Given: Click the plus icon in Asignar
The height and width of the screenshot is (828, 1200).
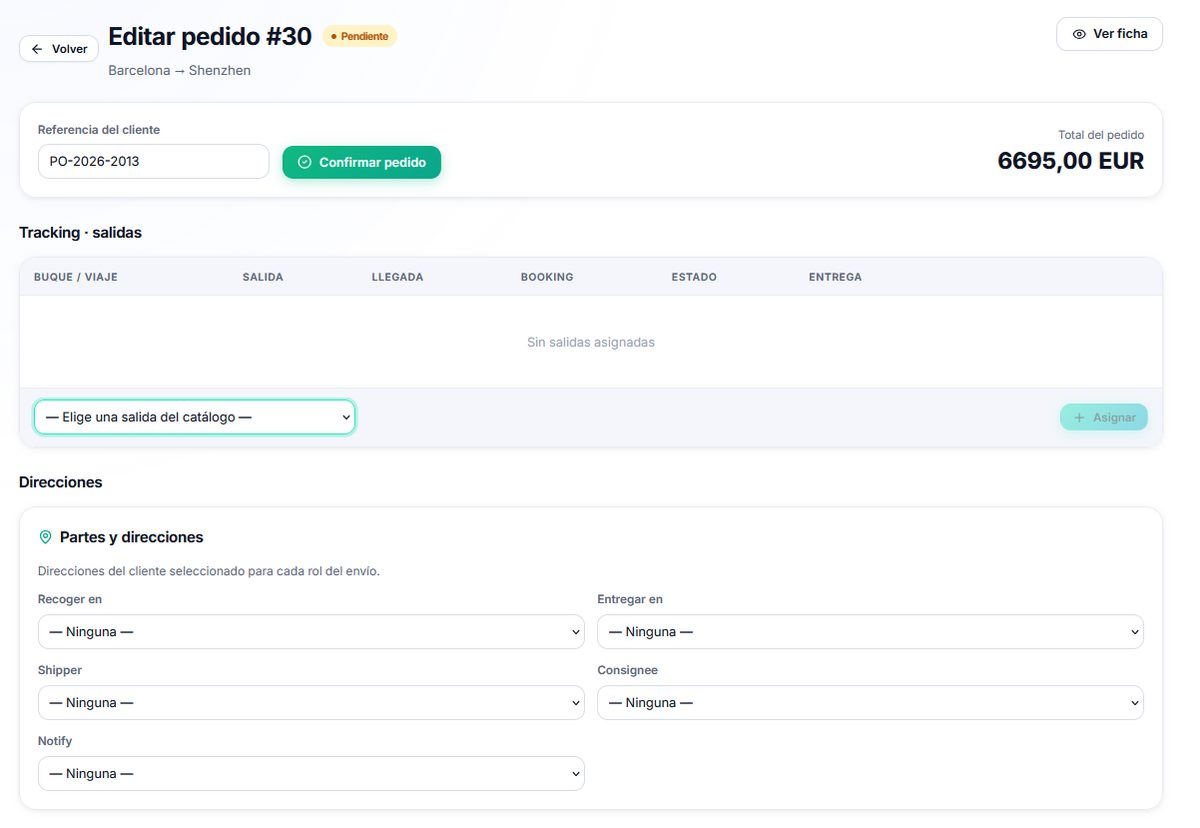Looking at the screenshot, I should pyautogui.click(x=1079, y=417).
